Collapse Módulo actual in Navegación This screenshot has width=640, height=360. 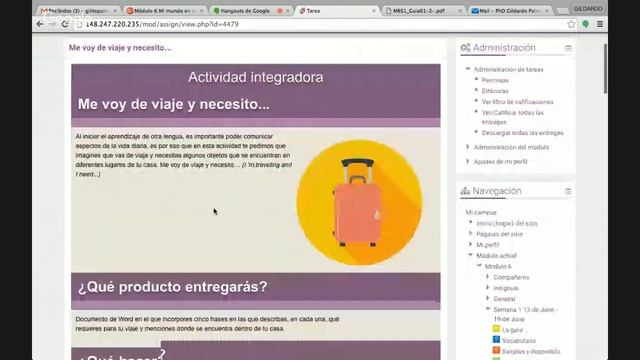(x=471, y=255)
